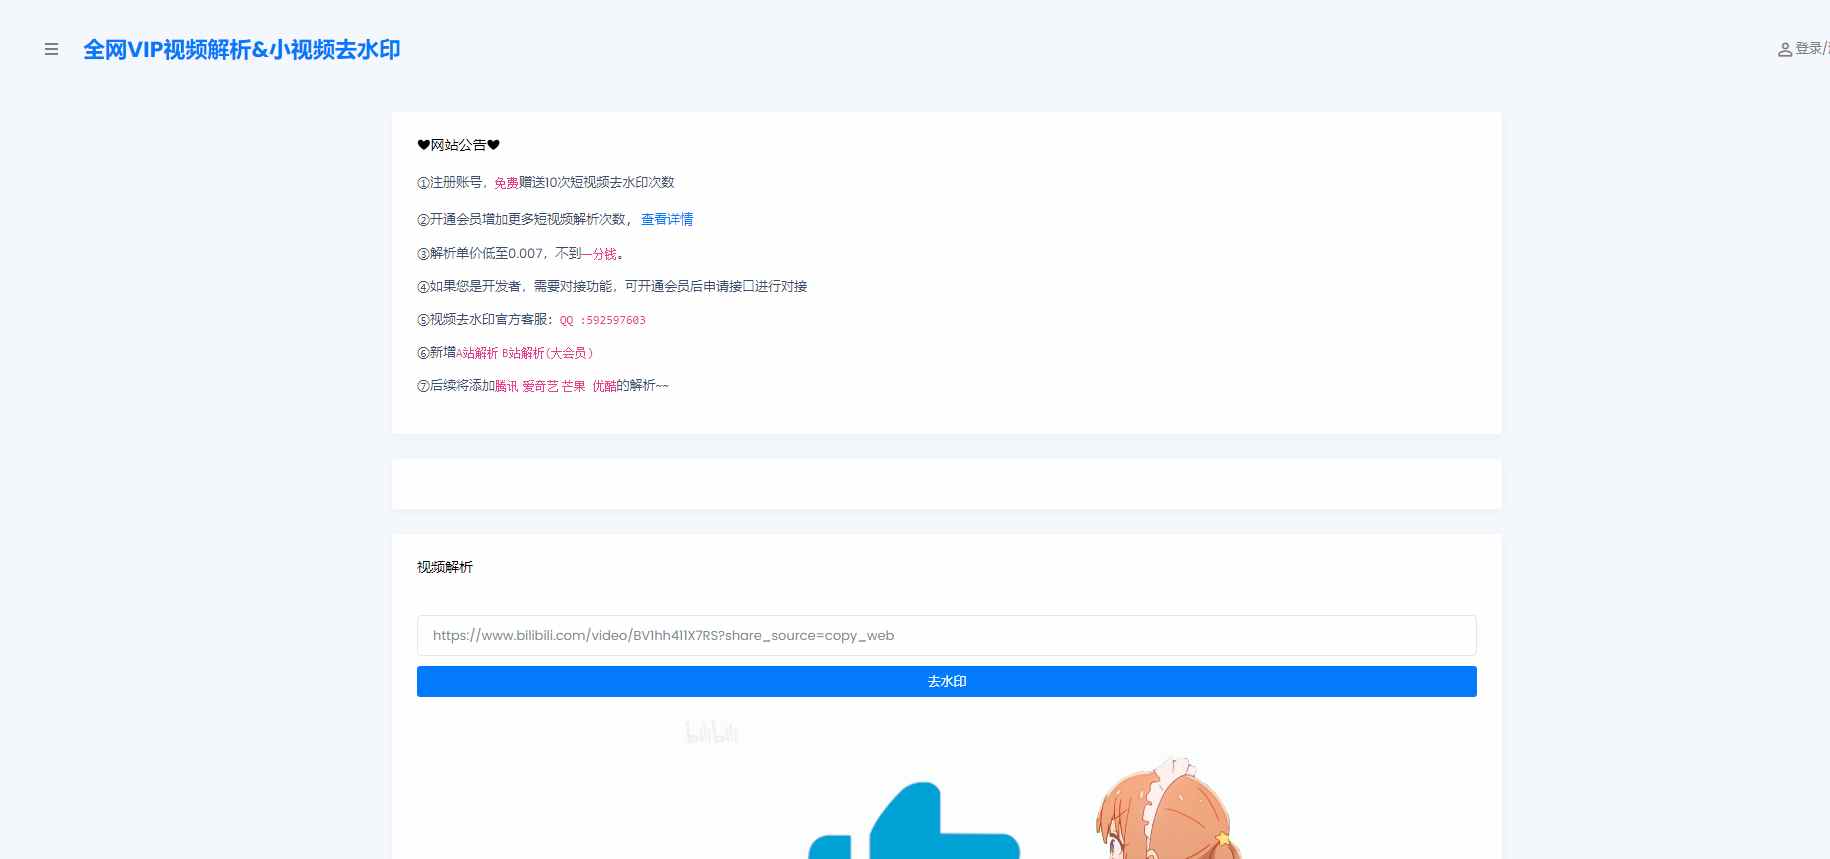
Task: Click the A站解析 text in announcement
Action: tap(477, 353)
